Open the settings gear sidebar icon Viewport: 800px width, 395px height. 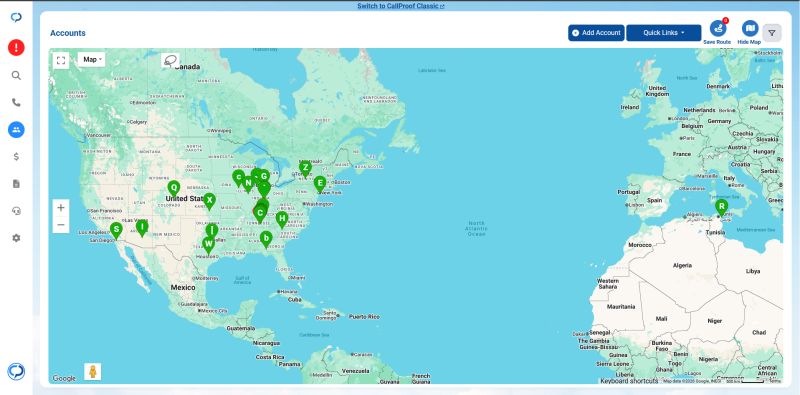point(16,238)
